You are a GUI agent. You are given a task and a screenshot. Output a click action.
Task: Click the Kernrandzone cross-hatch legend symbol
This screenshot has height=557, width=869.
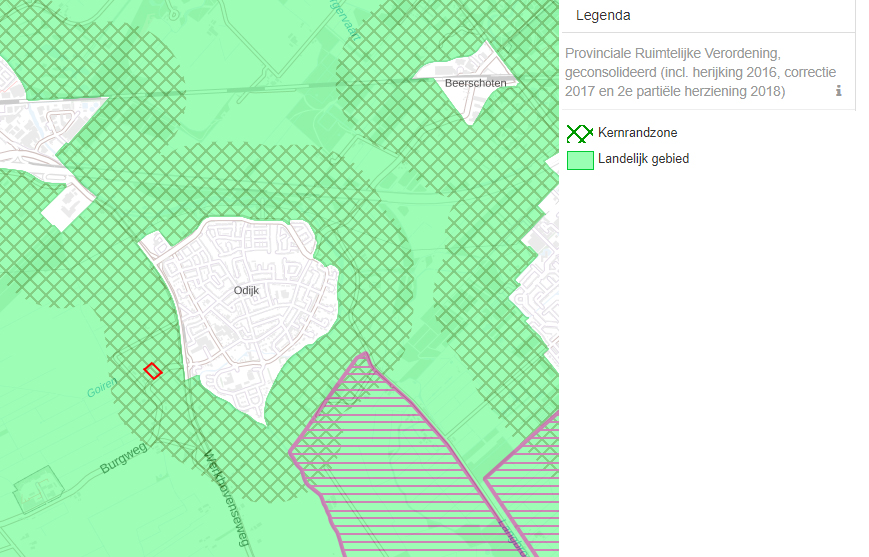(x=580, y=133)
